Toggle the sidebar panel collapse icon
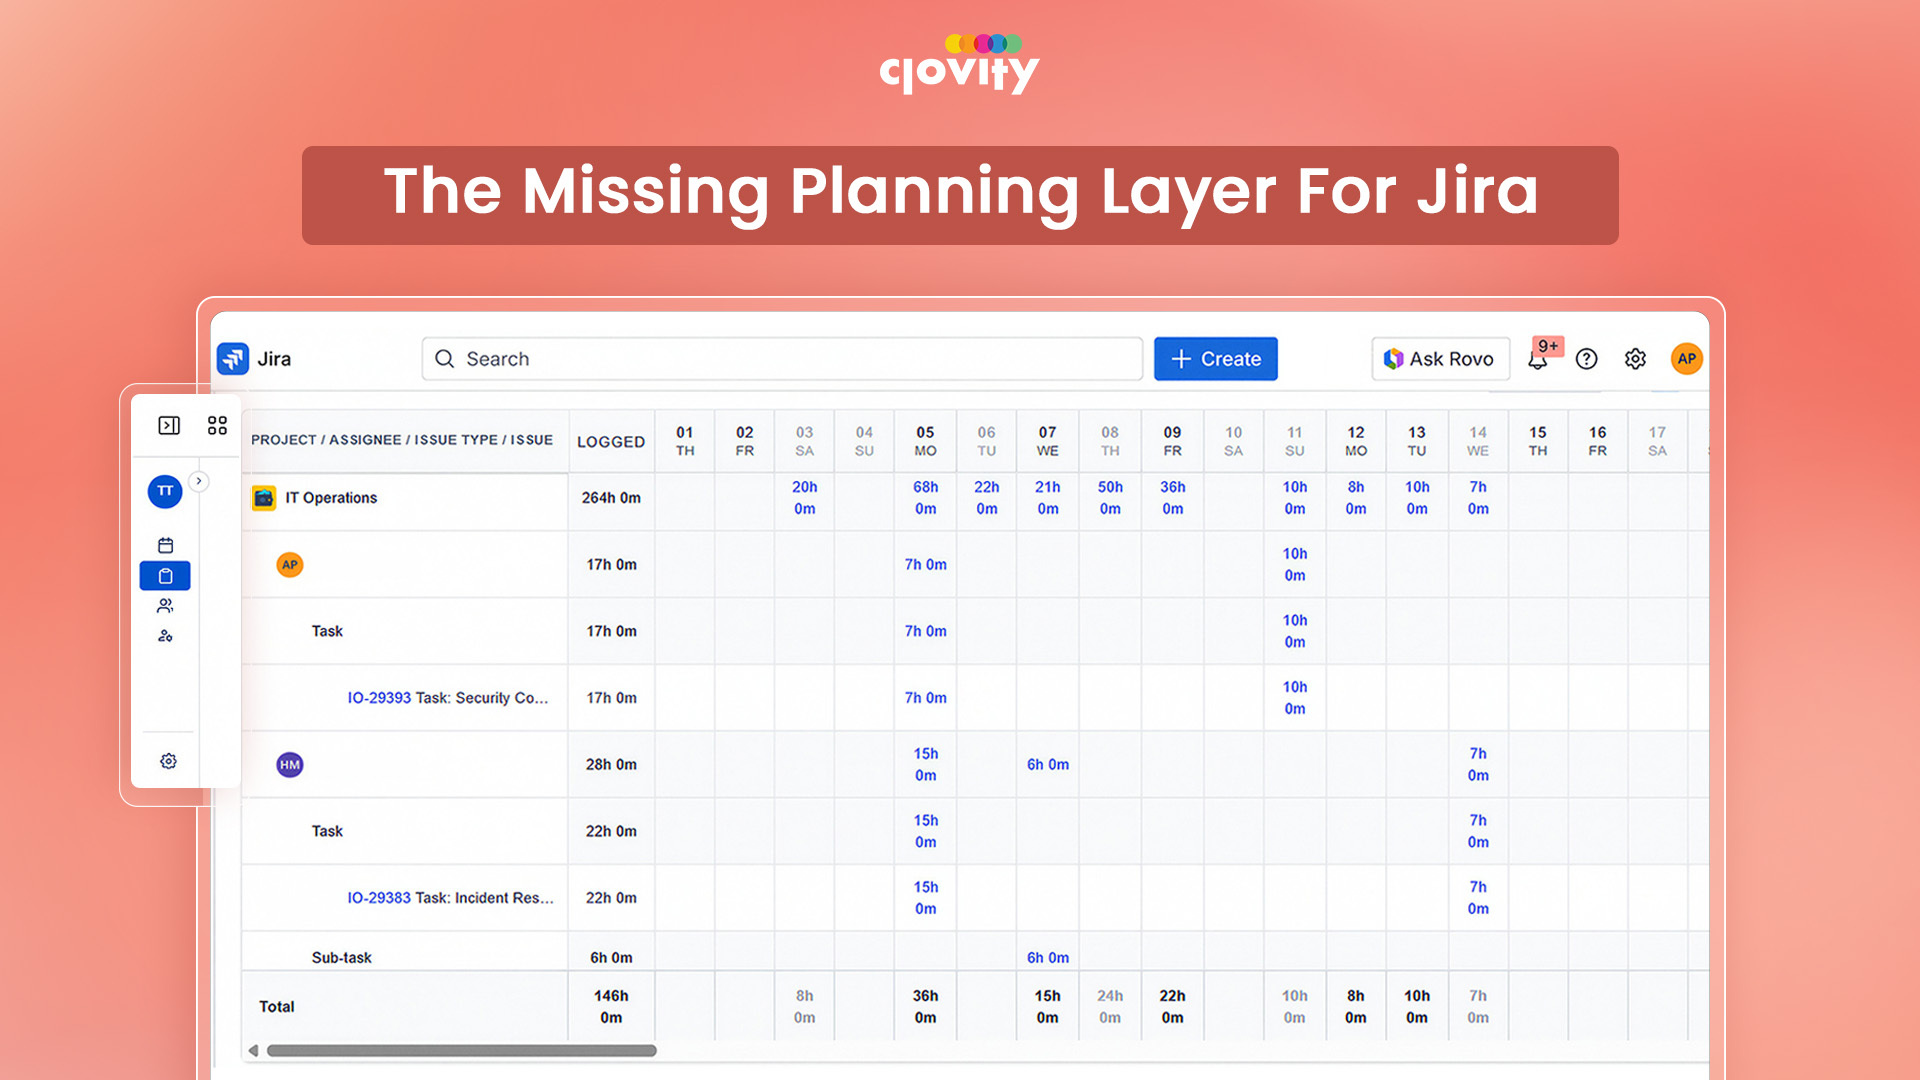Viewport: 1920px width, 1080px height. 169,425
